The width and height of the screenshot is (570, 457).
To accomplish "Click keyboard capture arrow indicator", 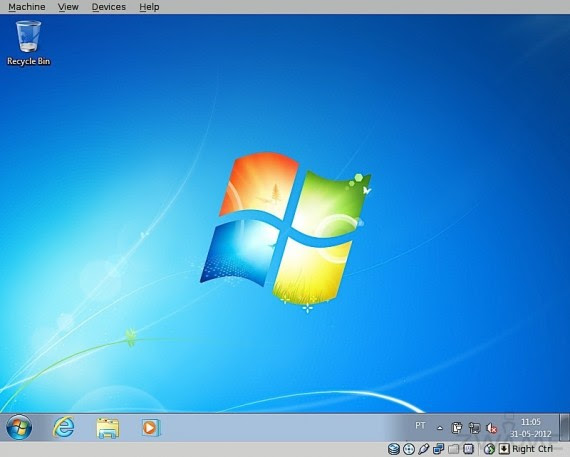I will 504,449.
